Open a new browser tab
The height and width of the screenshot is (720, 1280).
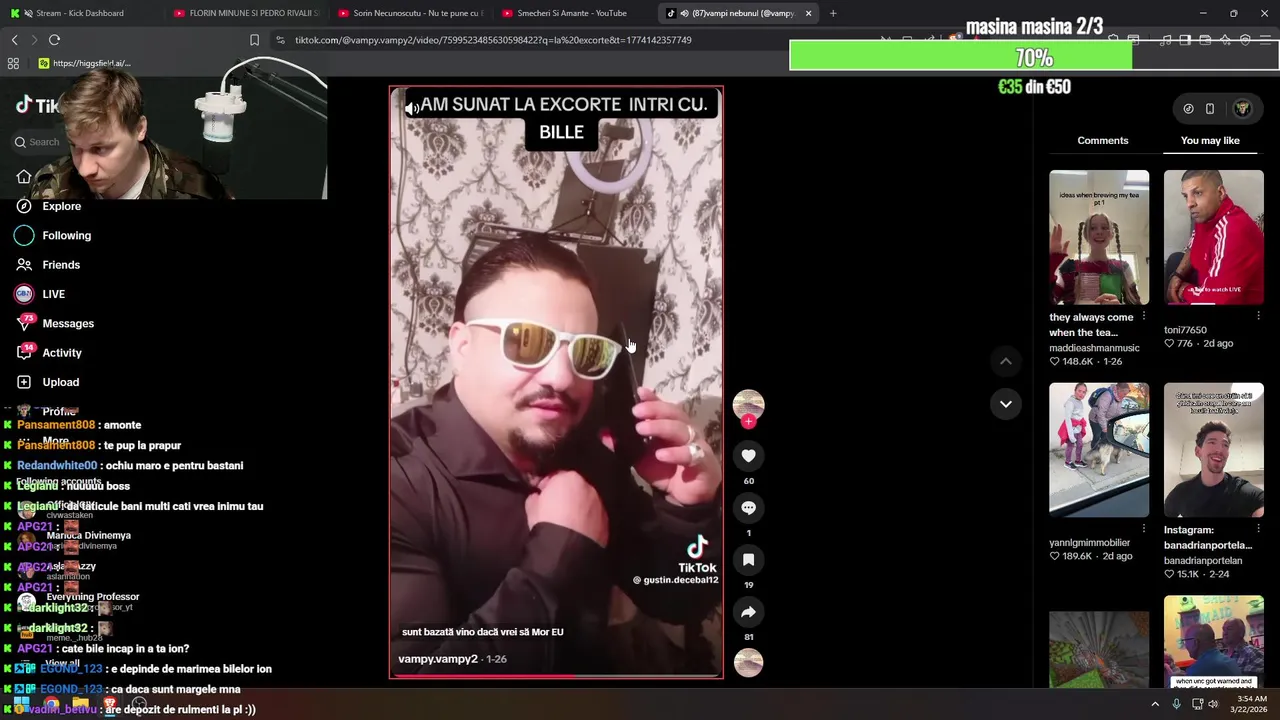pyautogui.click(x=833, y=13)
